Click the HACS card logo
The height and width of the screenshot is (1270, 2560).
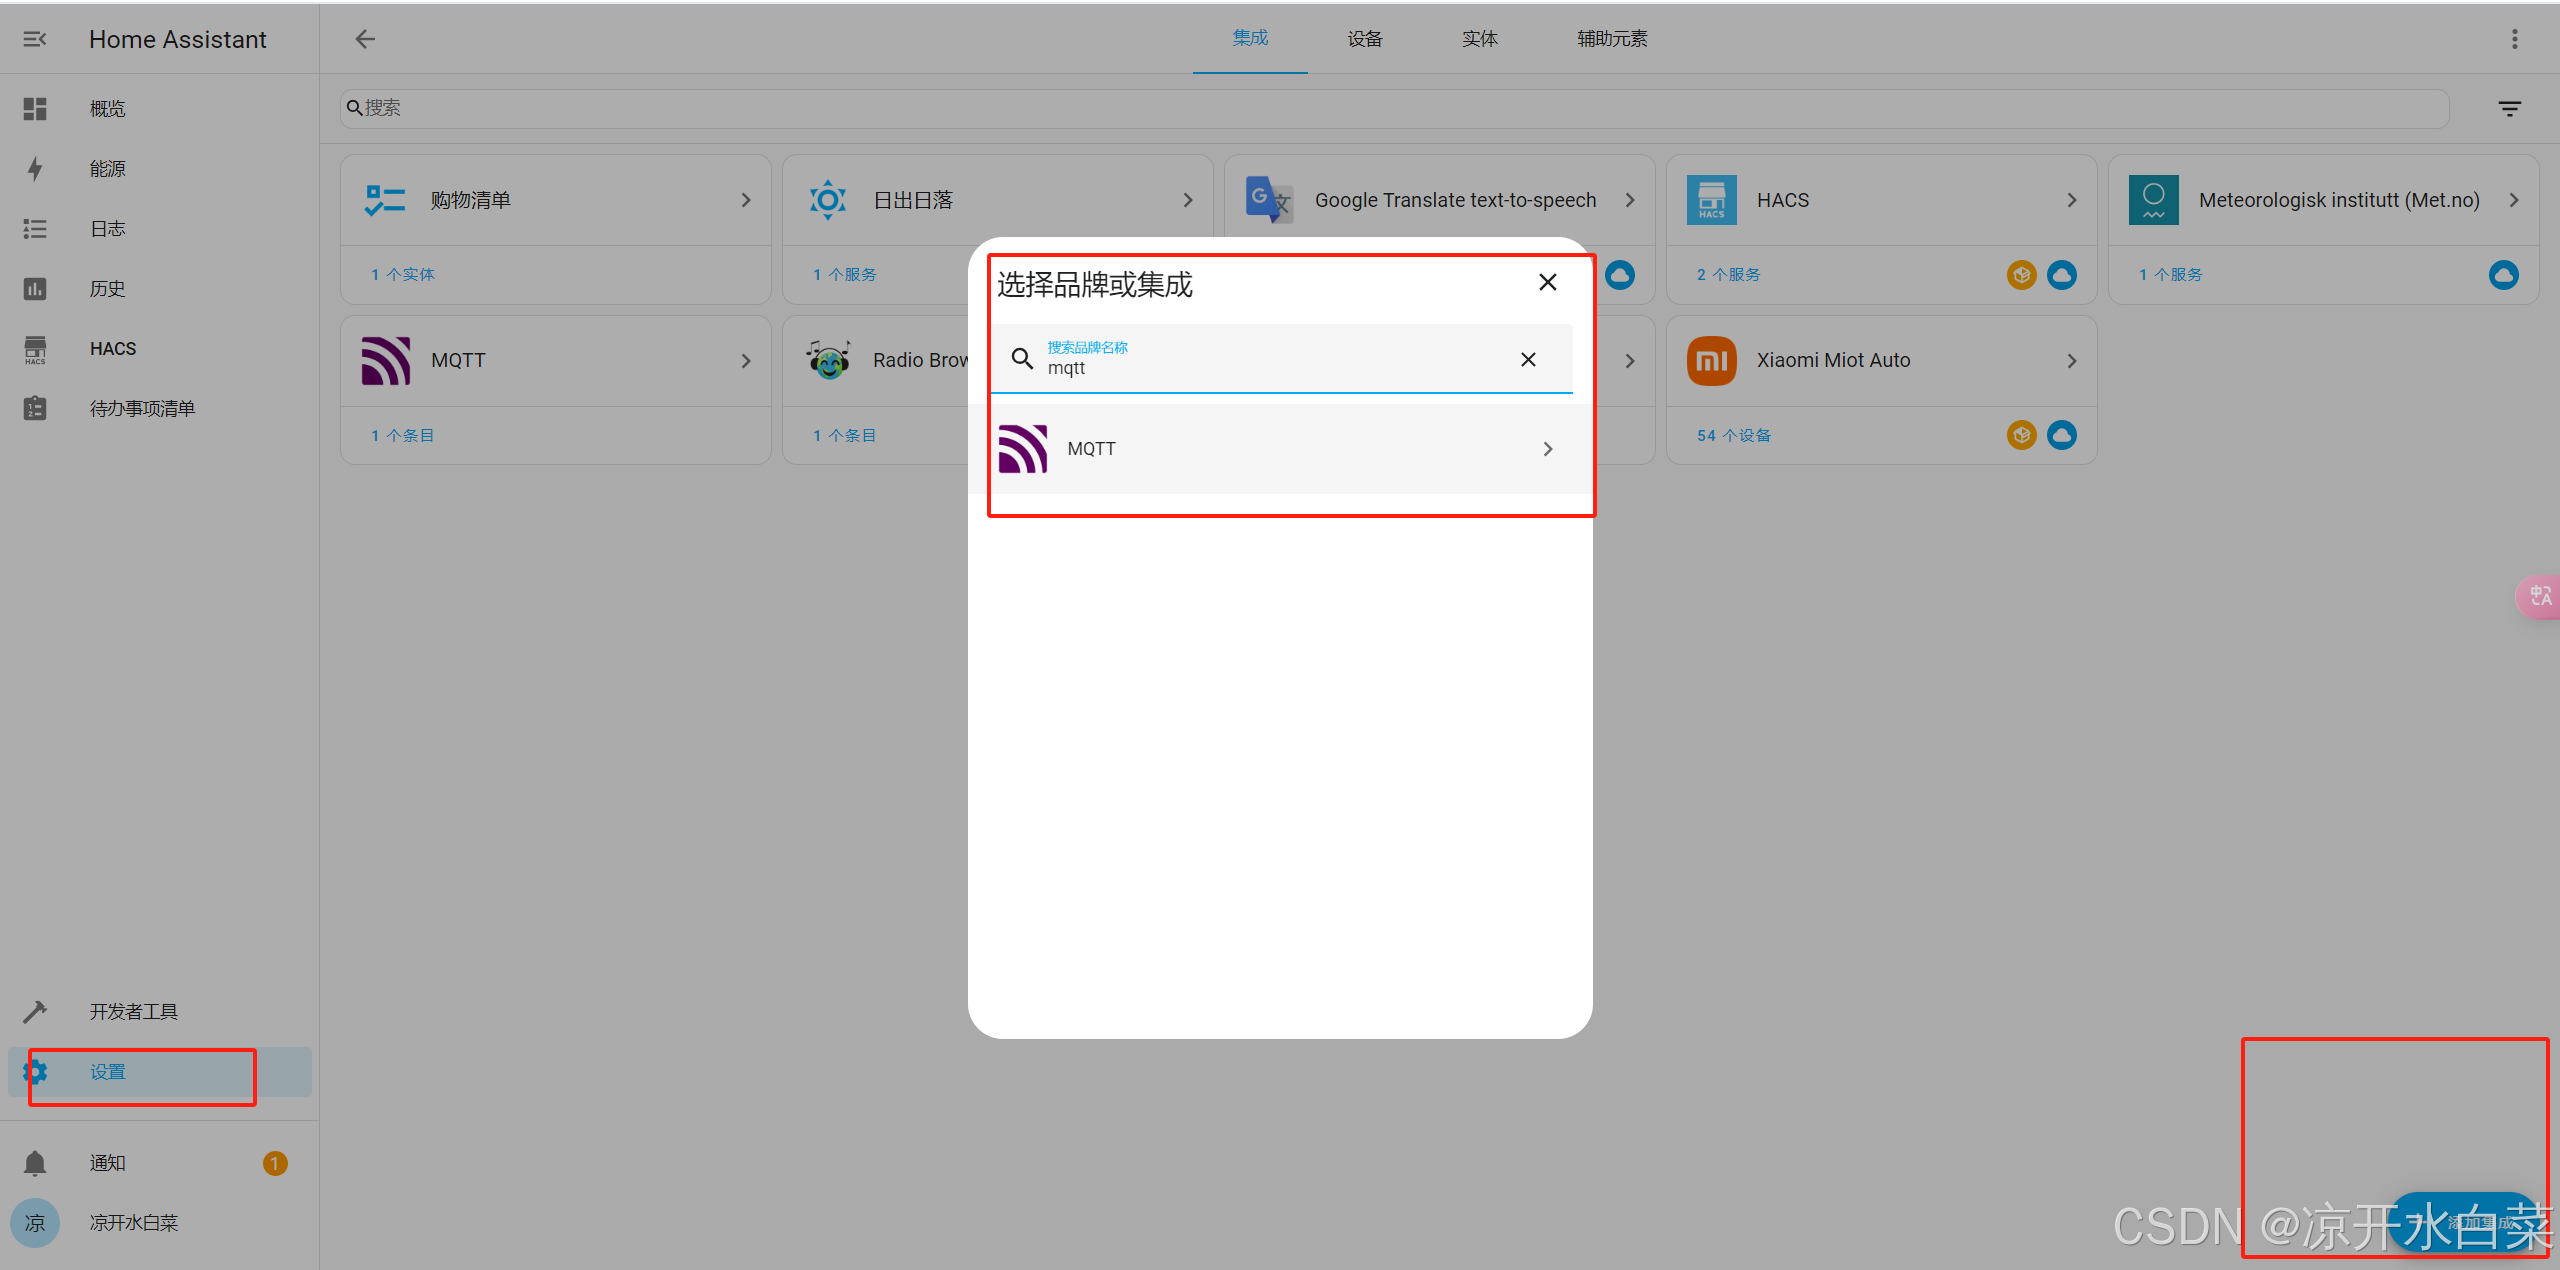click(x=1712, y=200)
